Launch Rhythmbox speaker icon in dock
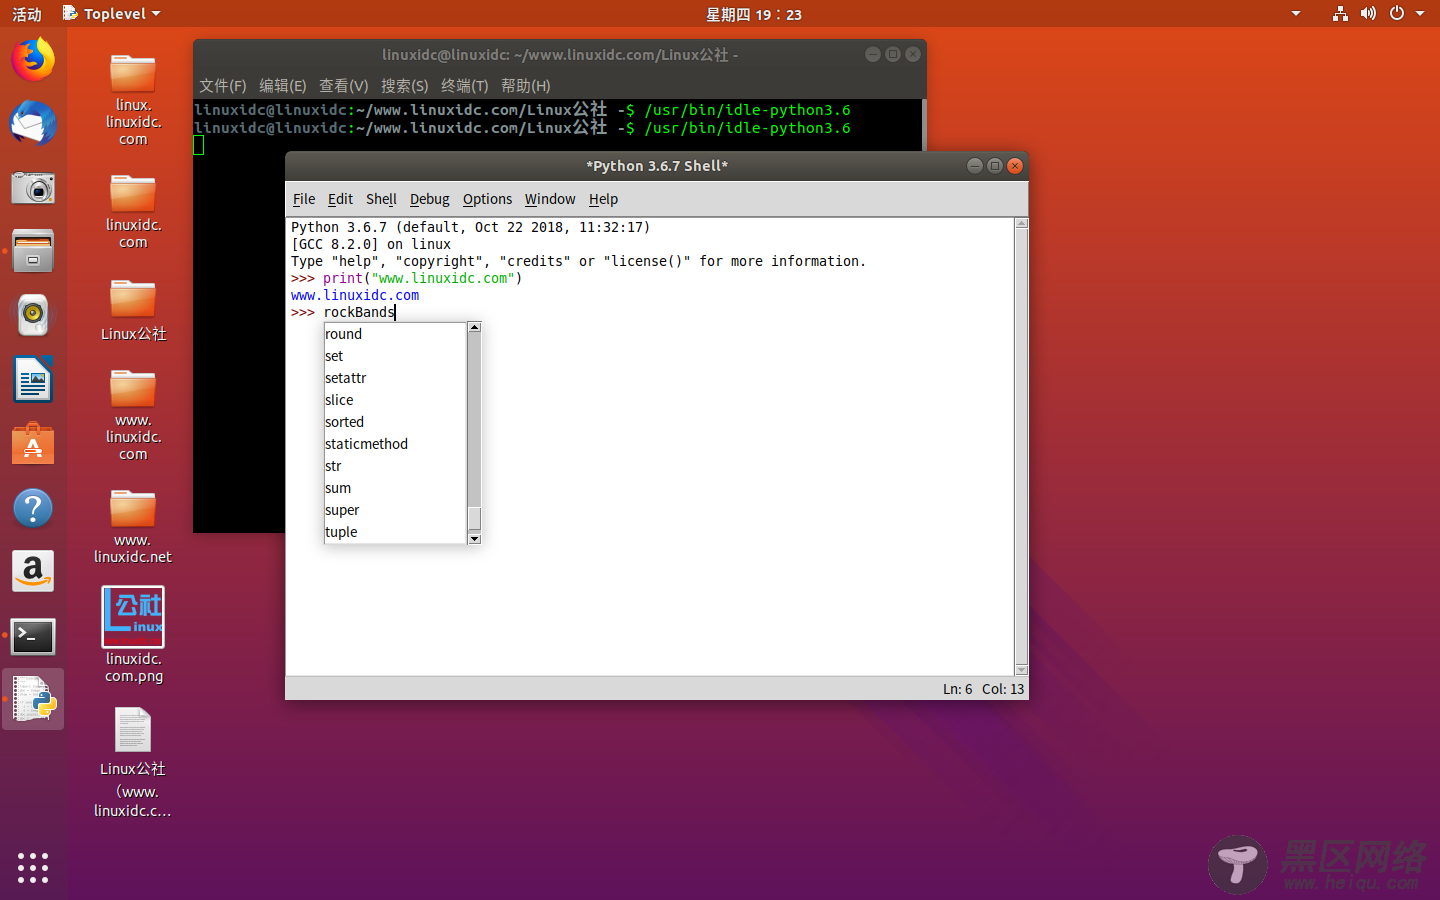 [x=33, y=315]
